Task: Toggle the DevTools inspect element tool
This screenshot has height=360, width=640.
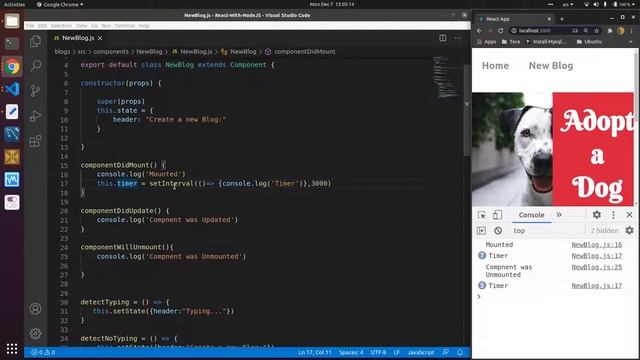Action: click(482, 215)
